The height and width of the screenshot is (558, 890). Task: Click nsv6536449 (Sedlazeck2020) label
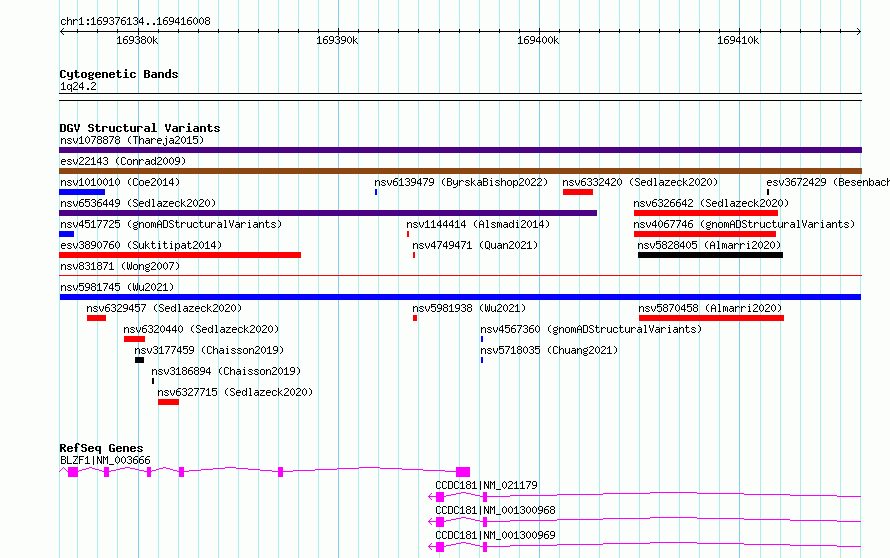pos(138,203)
